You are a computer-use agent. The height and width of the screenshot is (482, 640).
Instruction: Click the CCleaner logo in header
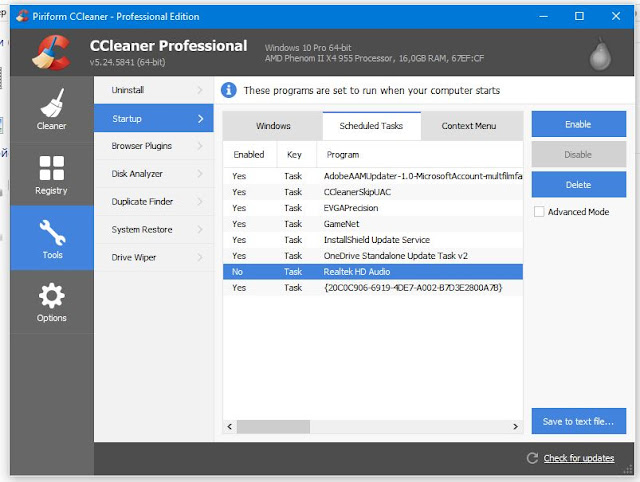(51, 52)
